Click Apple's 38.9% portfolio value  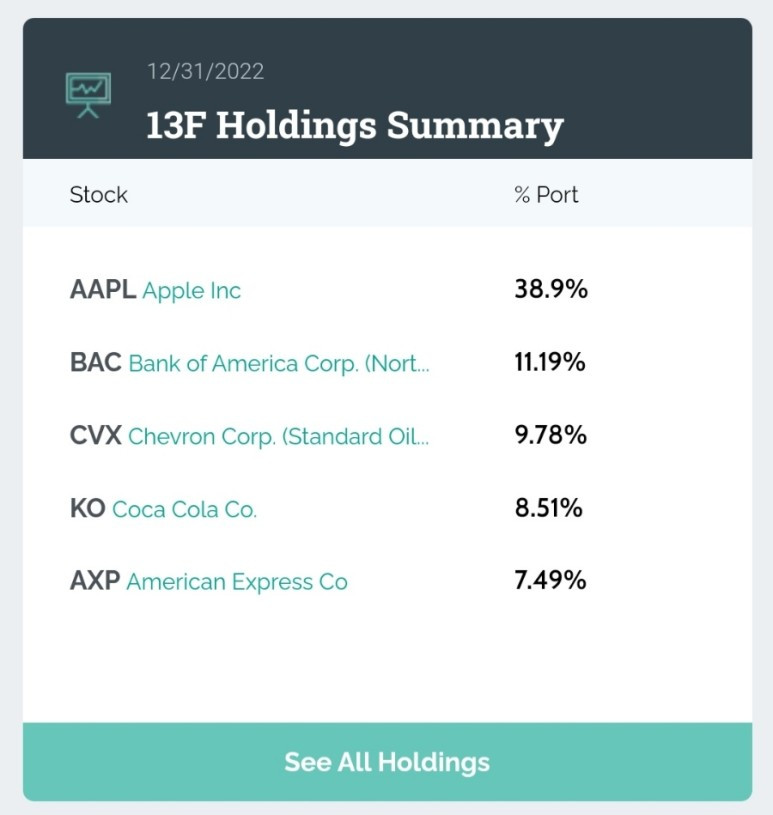click(x=551, y=289)
